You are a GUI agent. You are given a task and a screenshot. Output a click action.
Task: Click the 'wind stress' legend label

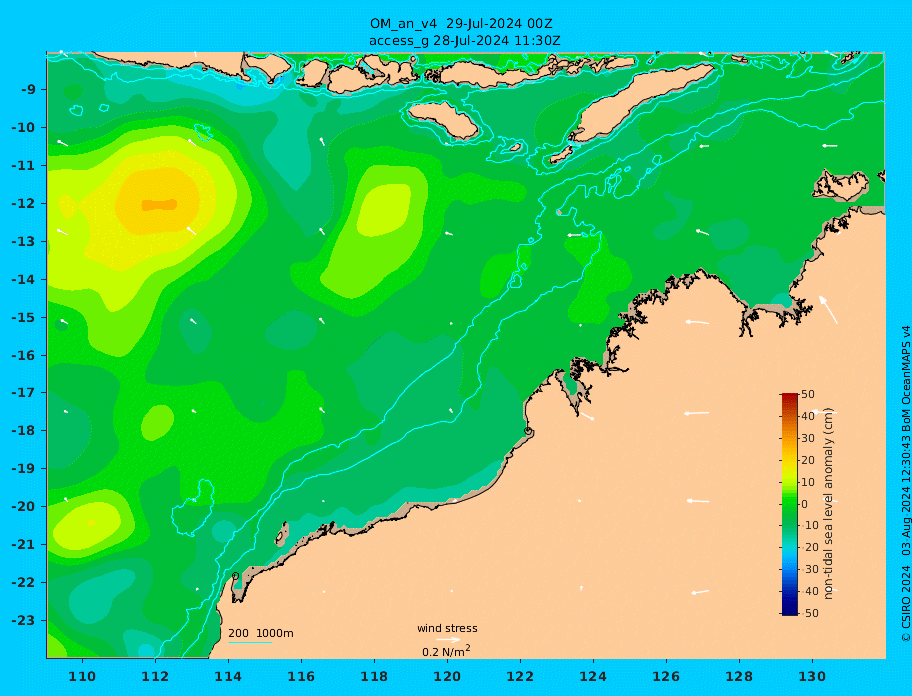pyautogui.click(x=447, y=628)
